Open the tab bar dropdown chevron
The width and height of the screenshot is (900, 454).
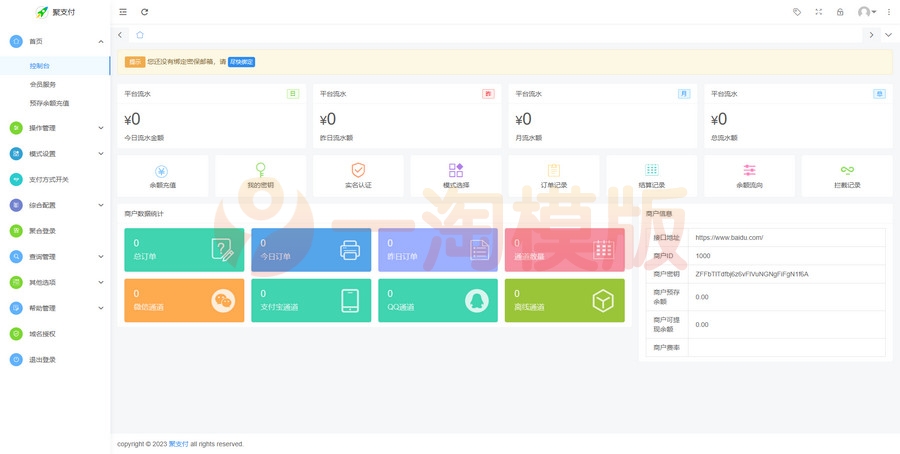click(x=889, y=35)
